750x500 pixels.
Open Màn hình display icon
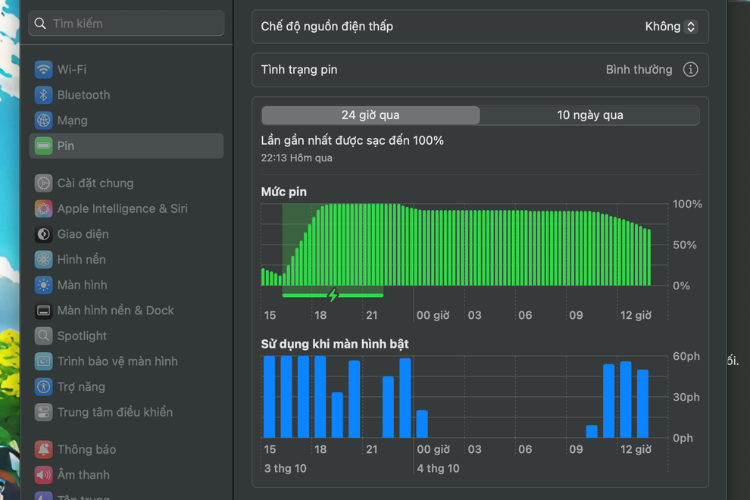[44, 285]
